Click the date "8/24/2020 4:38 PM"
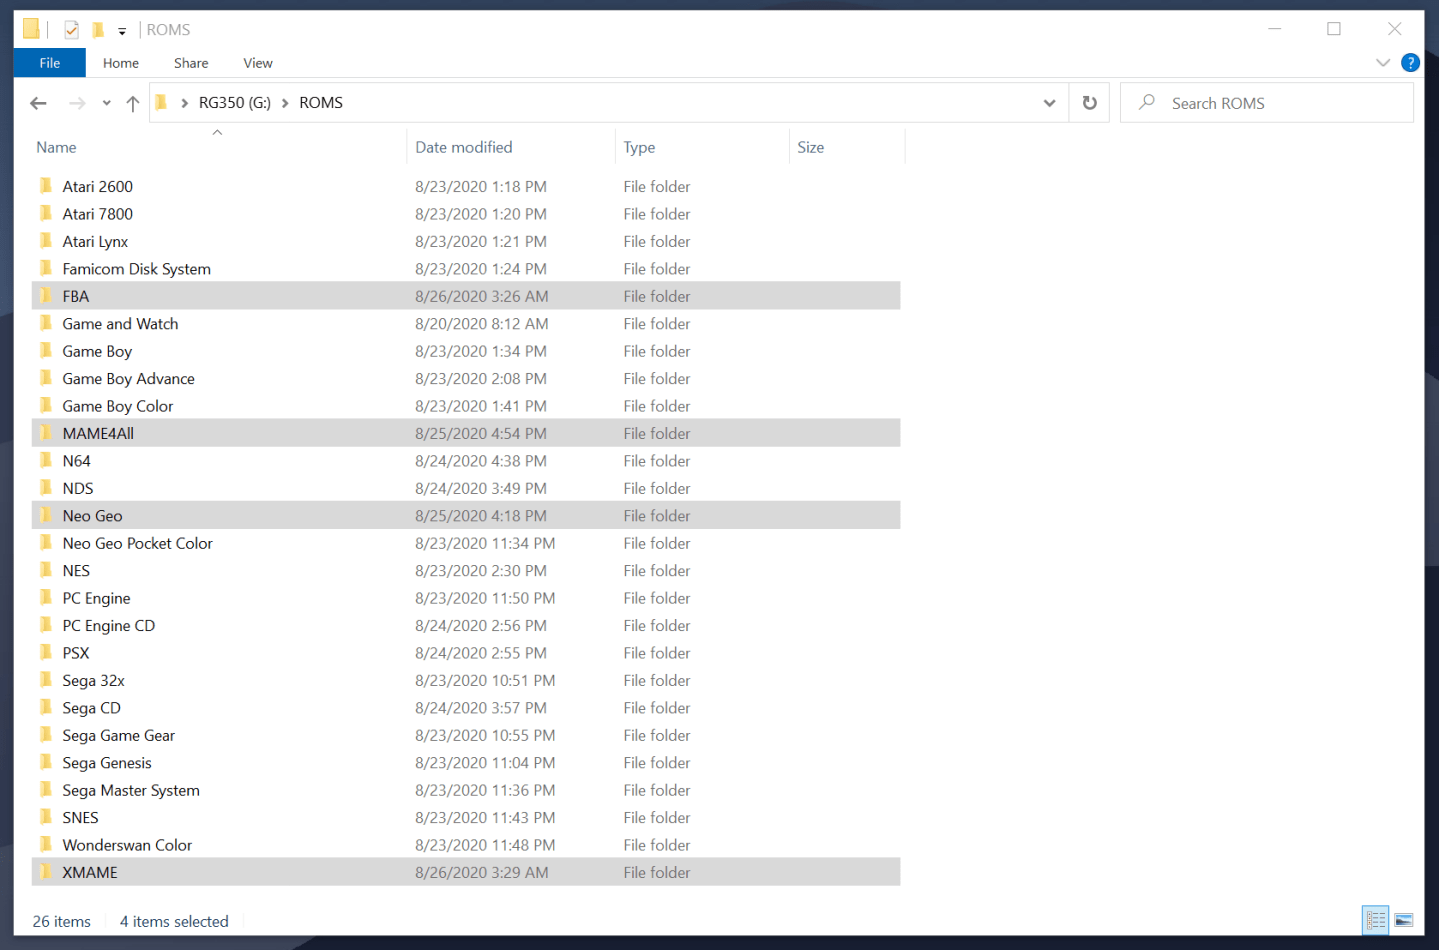The height and width of the screenshot is (950, 1439). coord(481,461)
